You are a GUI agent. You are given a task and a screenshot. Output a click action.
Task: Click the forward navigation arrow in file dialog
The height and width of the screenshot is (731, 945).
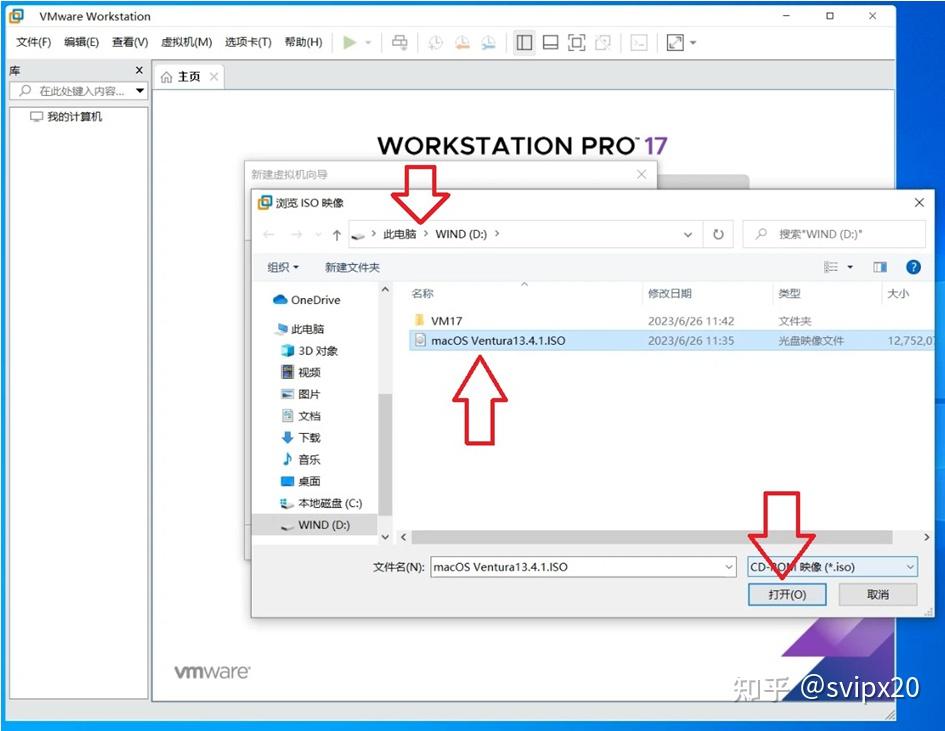coord(296,234)
